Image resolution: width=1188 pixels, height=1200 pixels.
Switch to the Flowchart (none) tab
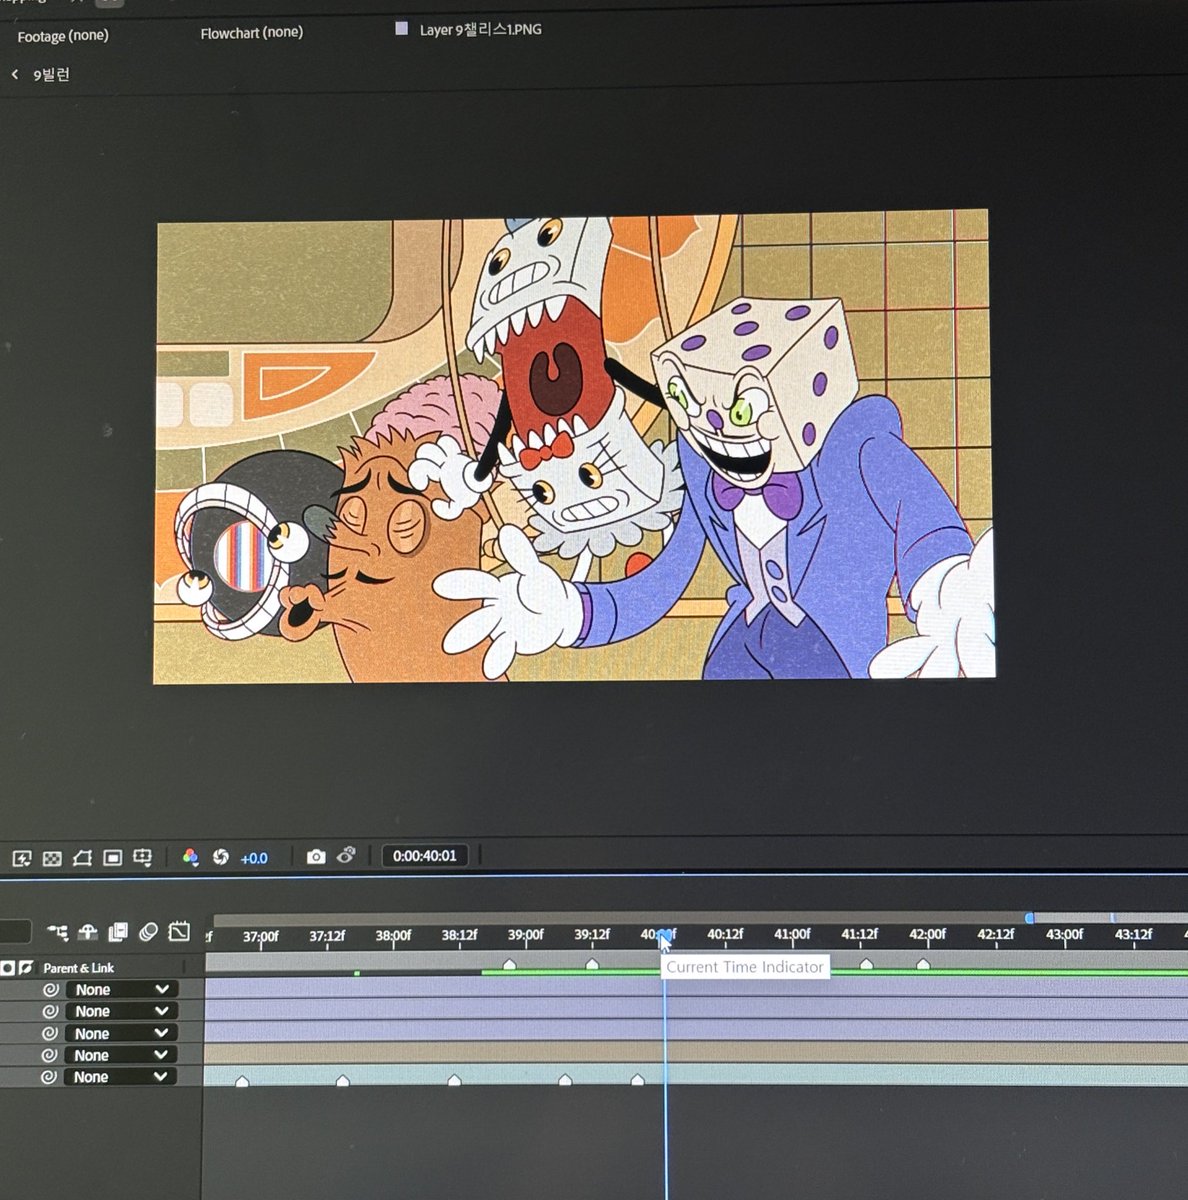[x=251, y=33]
